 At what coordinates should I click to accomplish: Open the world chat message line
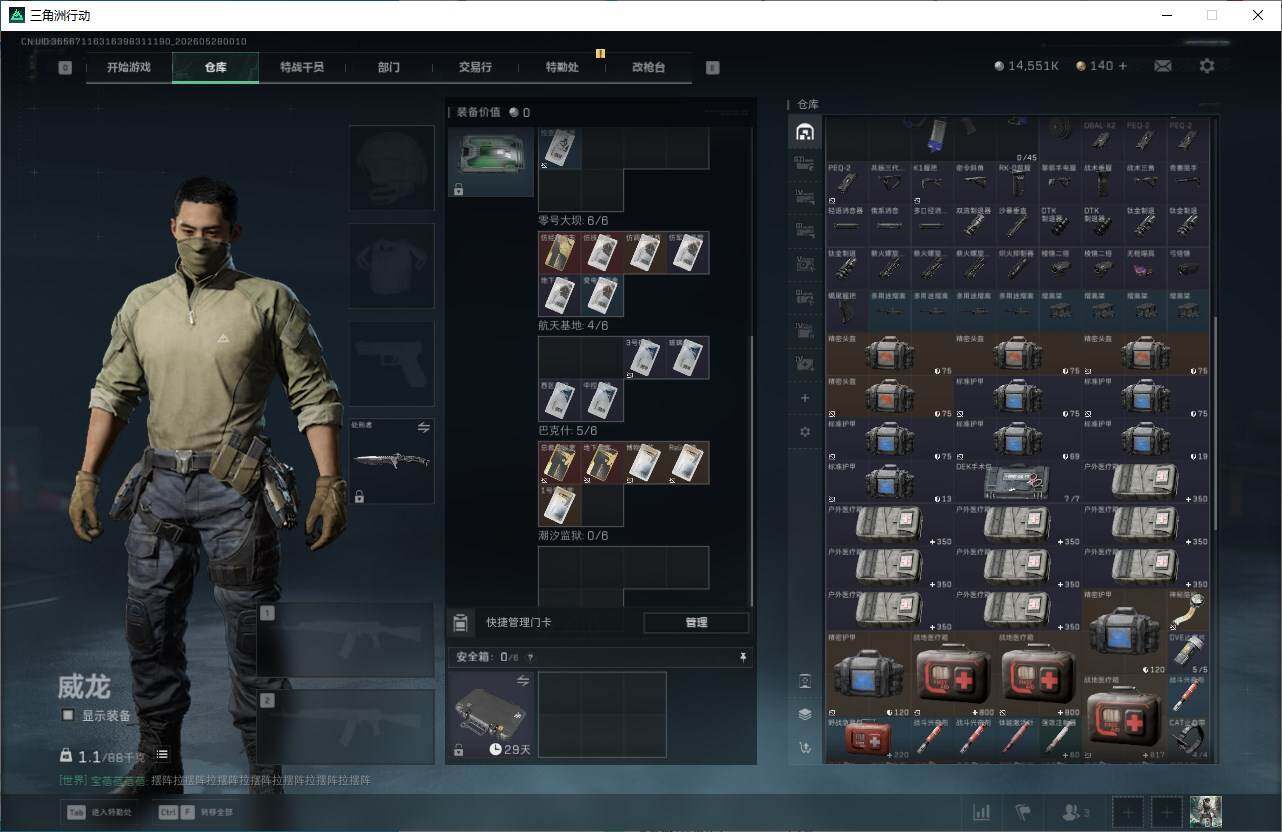[214, 780]
